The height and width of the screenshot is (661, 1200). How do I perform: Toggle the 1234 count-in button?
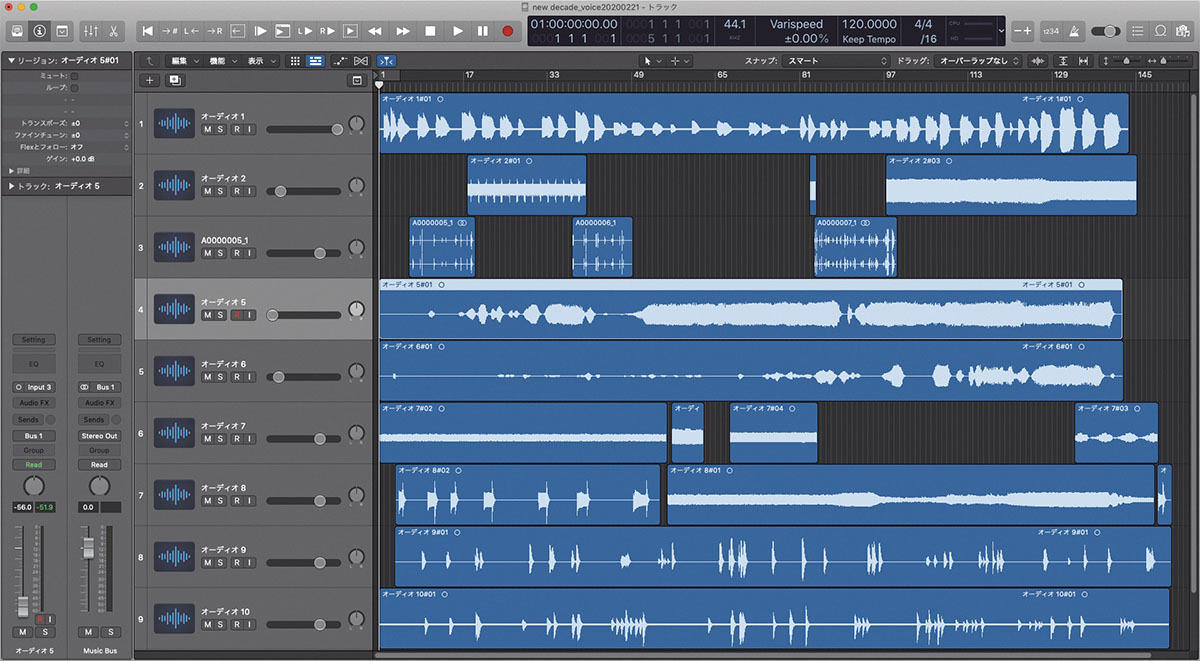(1052, 31)
